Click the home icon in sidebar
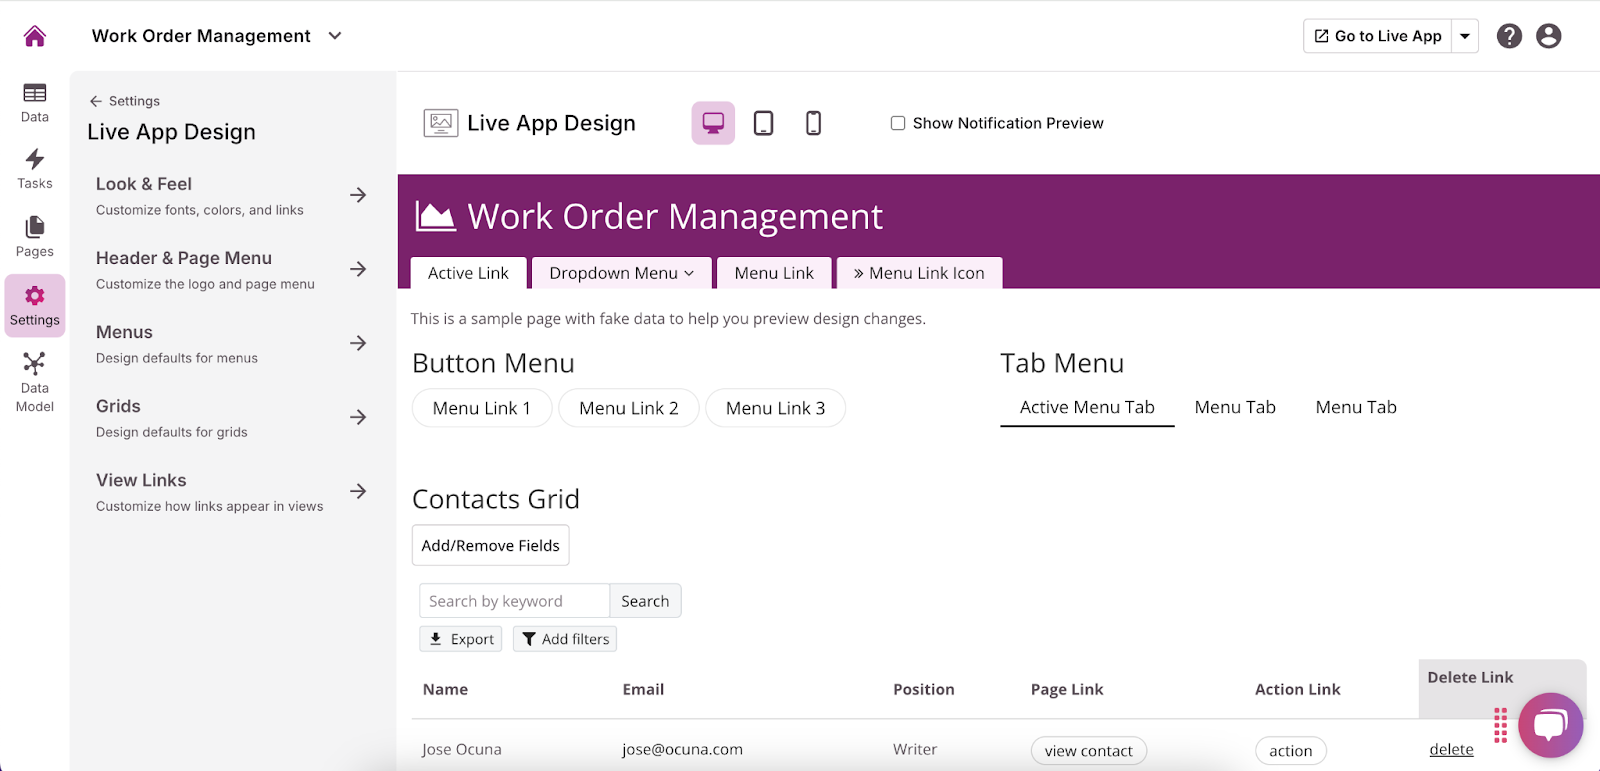 pyautogui.click(x=35, y=37)
